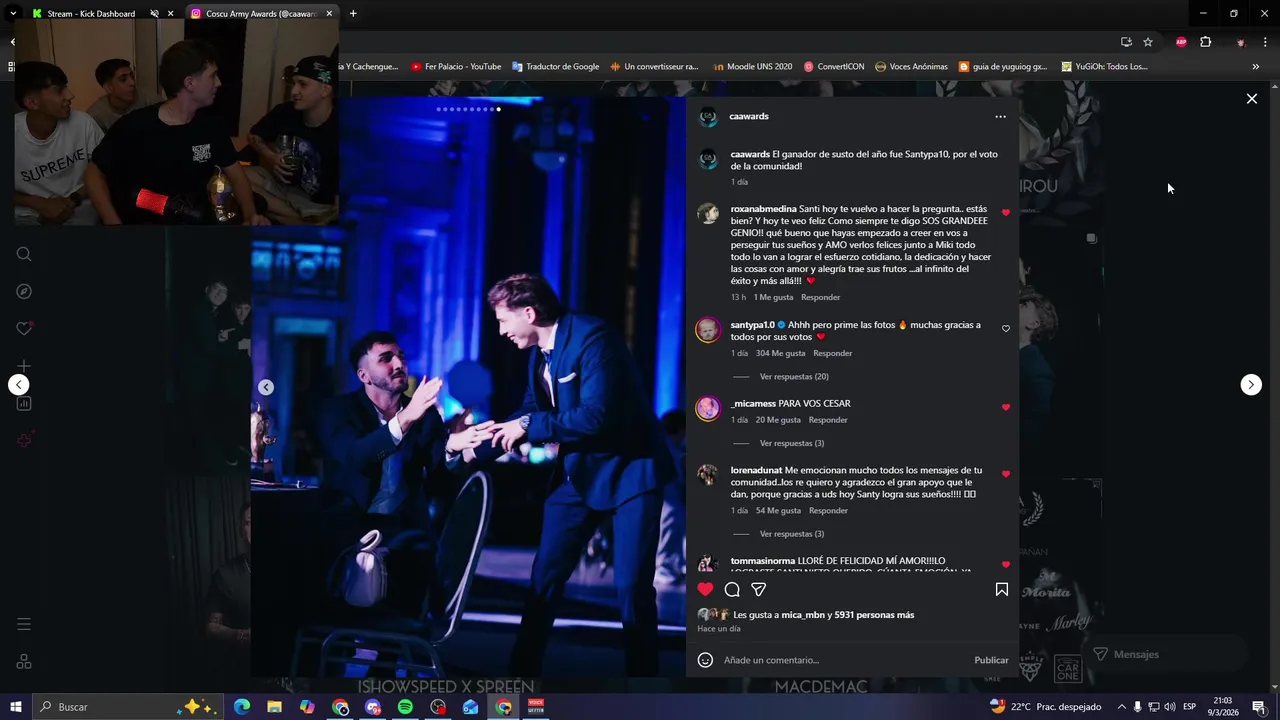The height and width of the screenshot is (720, 1280).
Task: Open Fer Palacio - YouTube bookmark
Action: (x=456, y=67)
